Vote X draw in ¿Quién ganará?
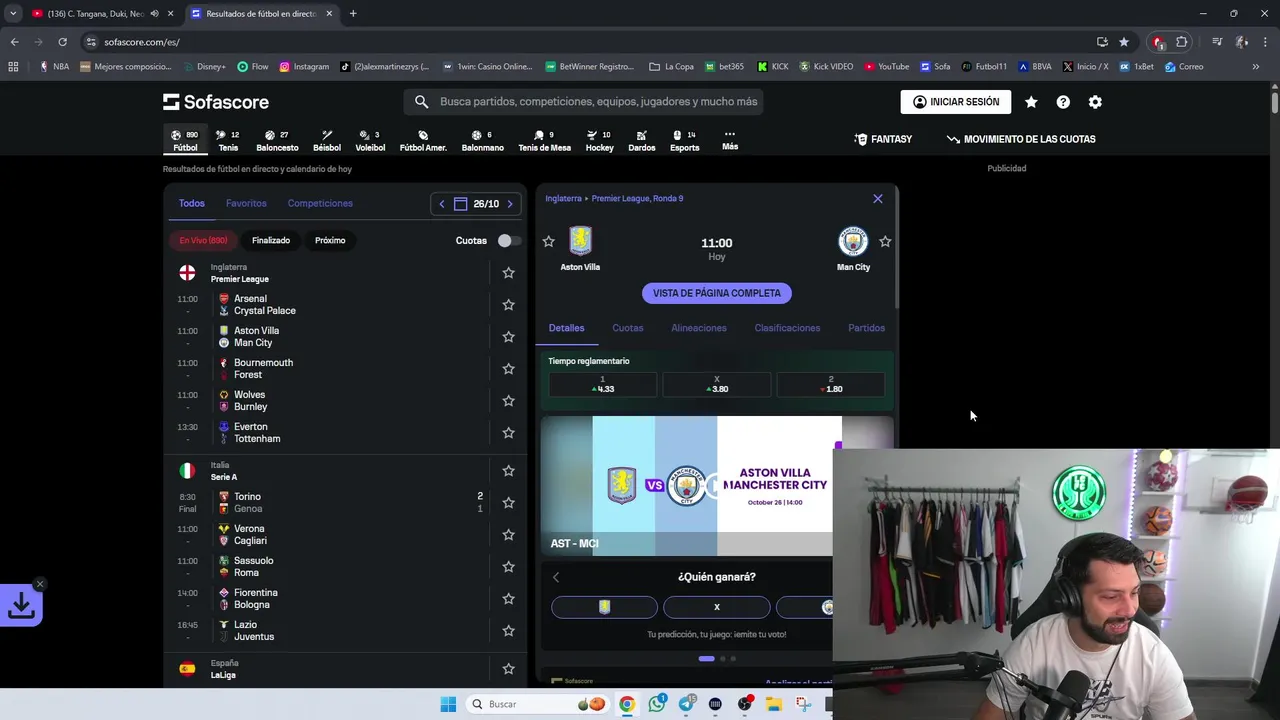The image size is (1280, 720). (x=717, y=607)
